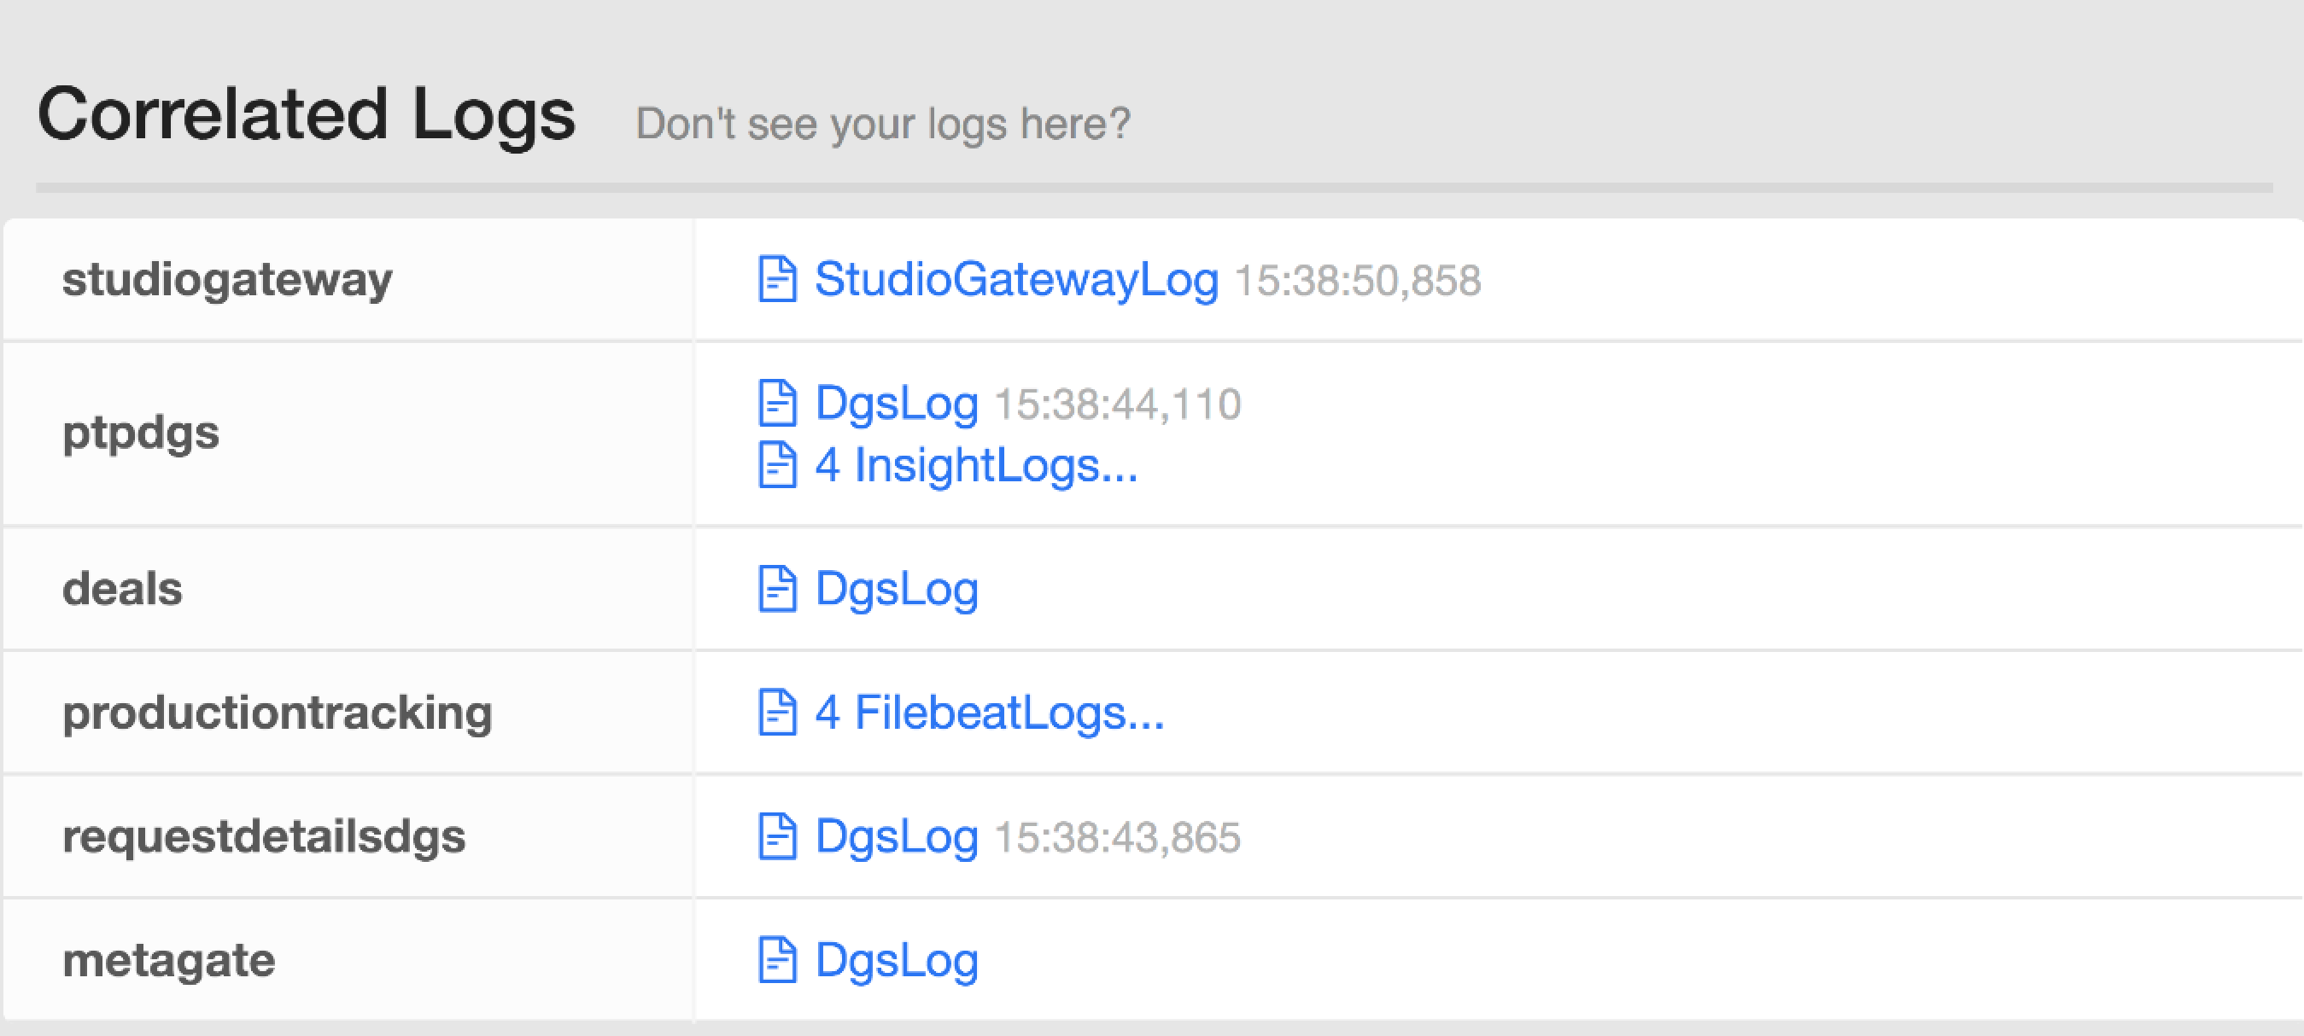The height and width of the screenshot is (1036, 2304).
Task: Open the StudioGatewayLog link
Action: point(1016,279)
